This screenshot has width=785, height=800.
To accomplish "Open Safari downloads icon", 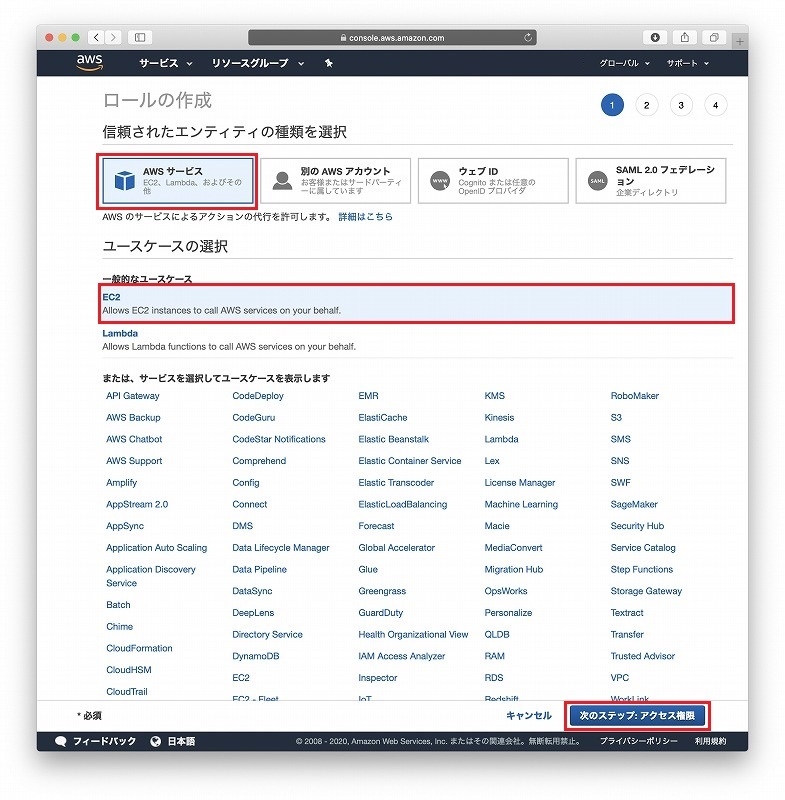I will pos(655,37).
